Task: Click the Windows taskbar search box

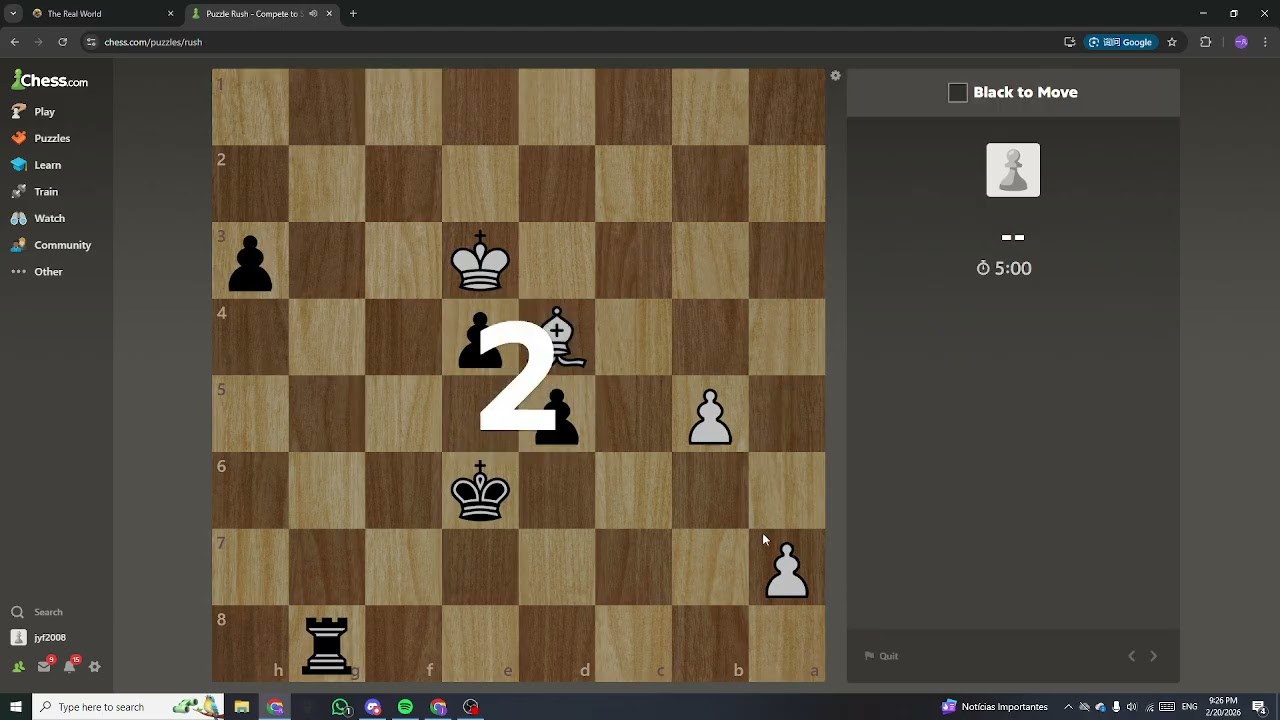Action: (130, 707)
